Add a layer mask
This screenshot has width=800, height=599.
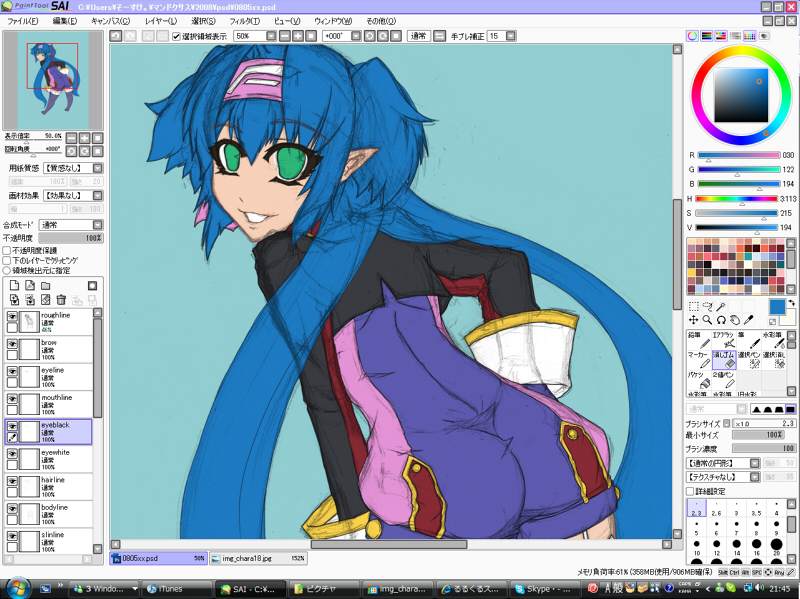92,285
